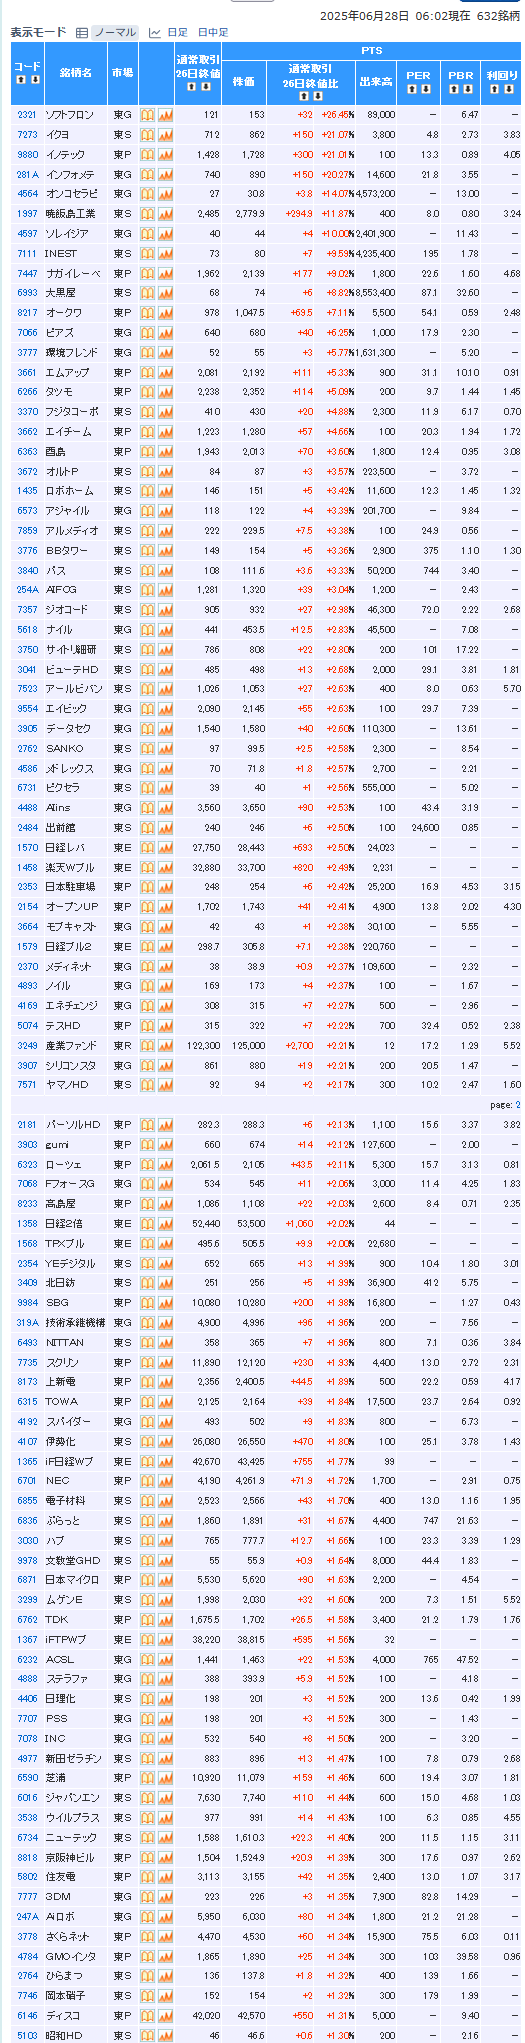The width and height of the screenshot is (525, 2043).
Task: Open book icon for NEC row
Action: (147, 1480)
